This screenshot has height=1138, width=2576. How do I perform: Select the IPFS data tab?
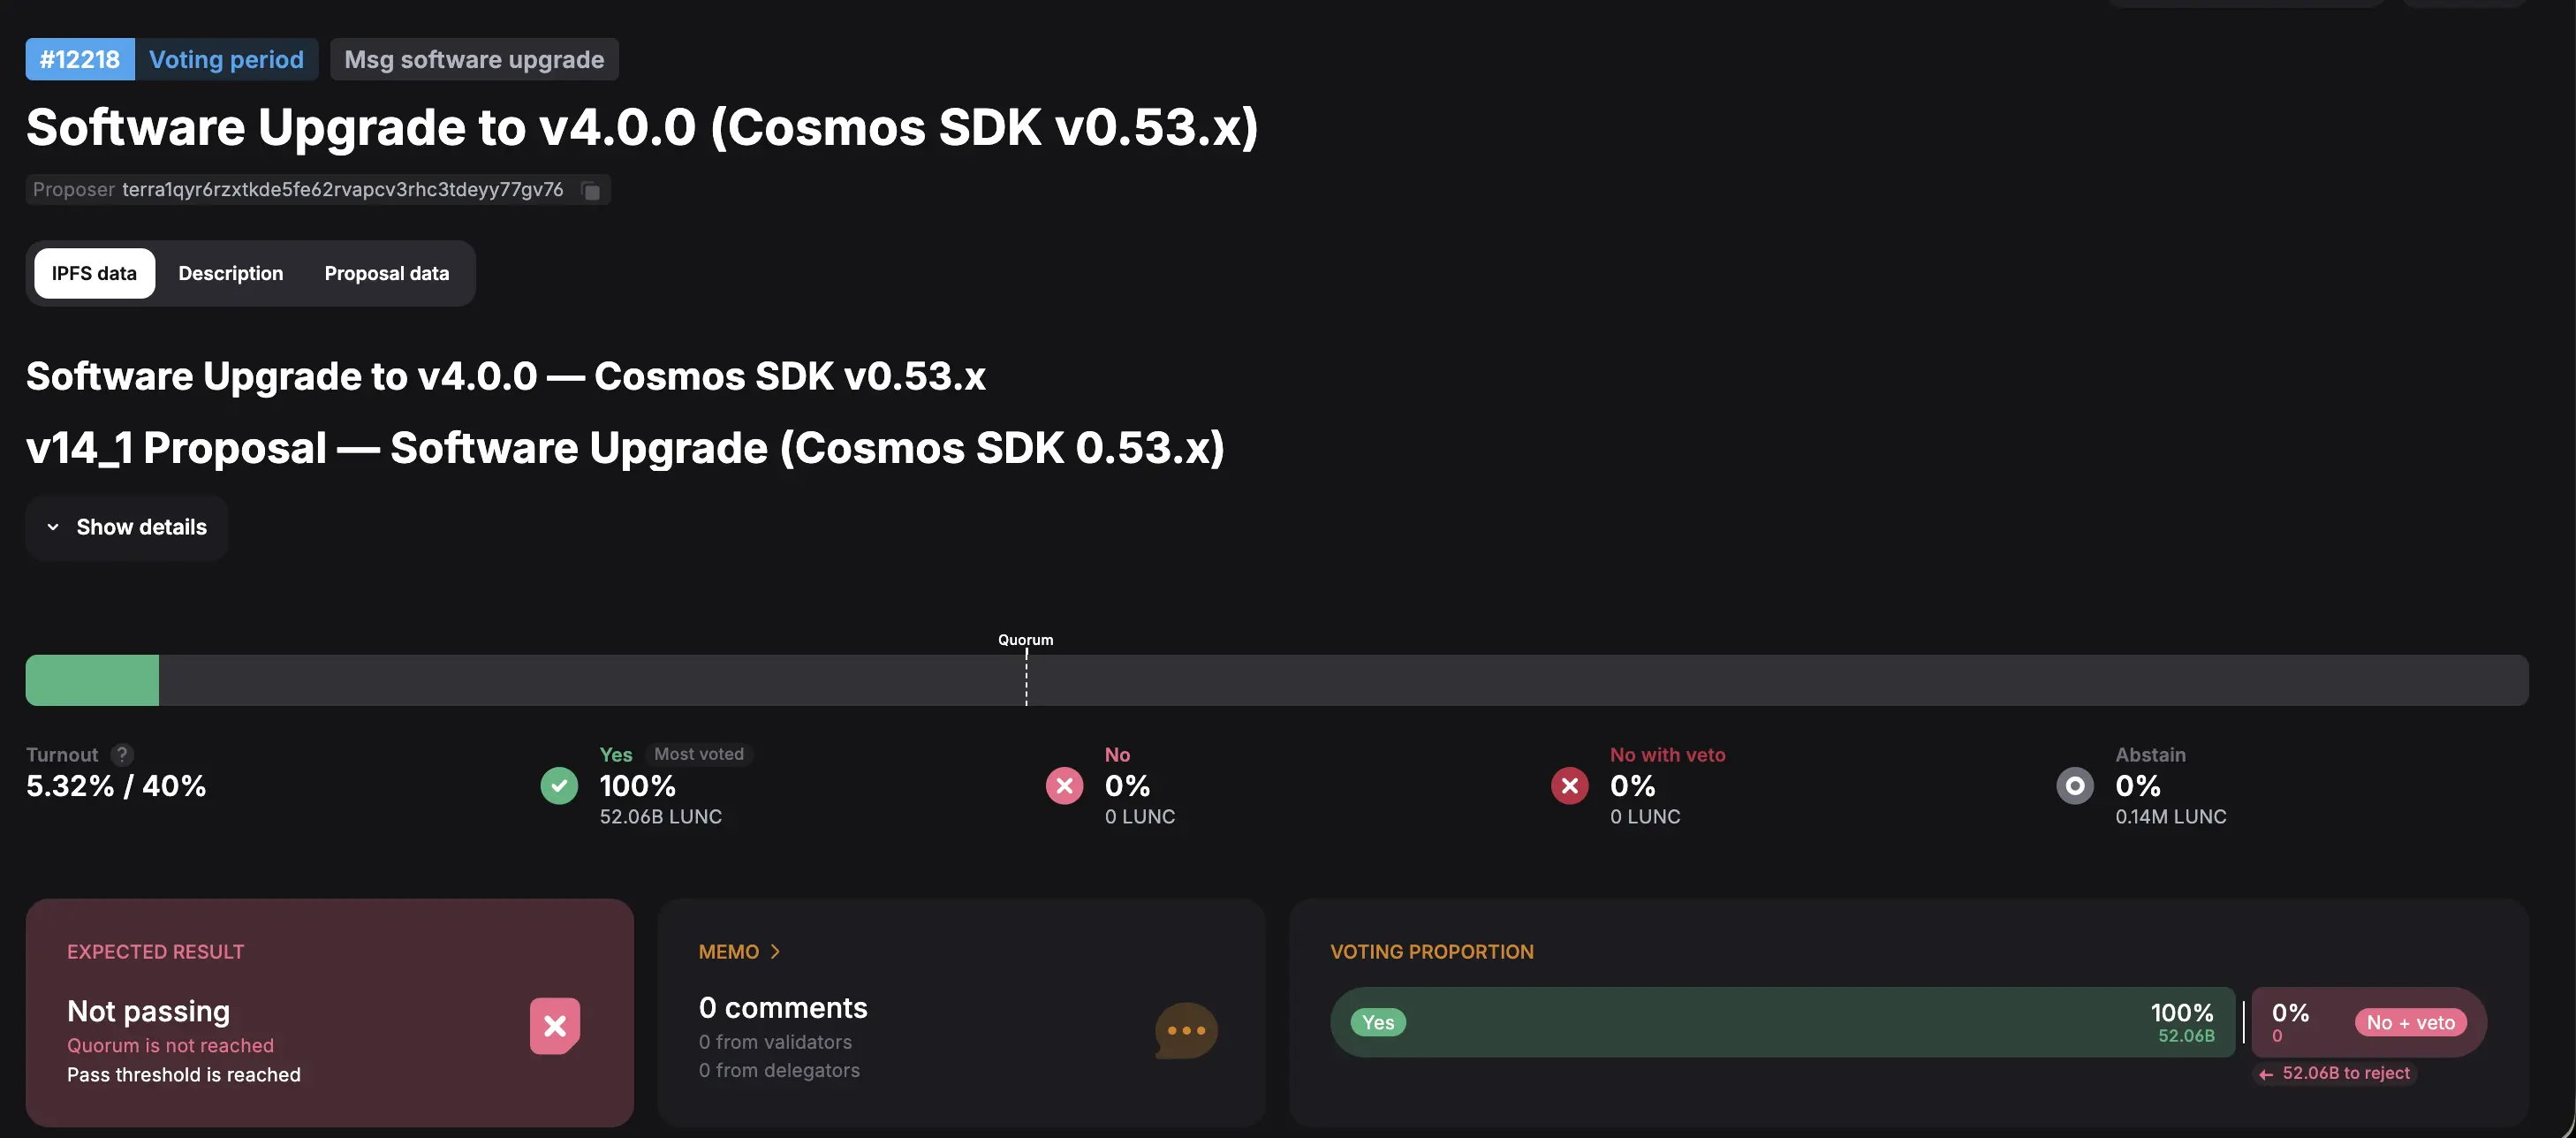(x=94, y=273)
